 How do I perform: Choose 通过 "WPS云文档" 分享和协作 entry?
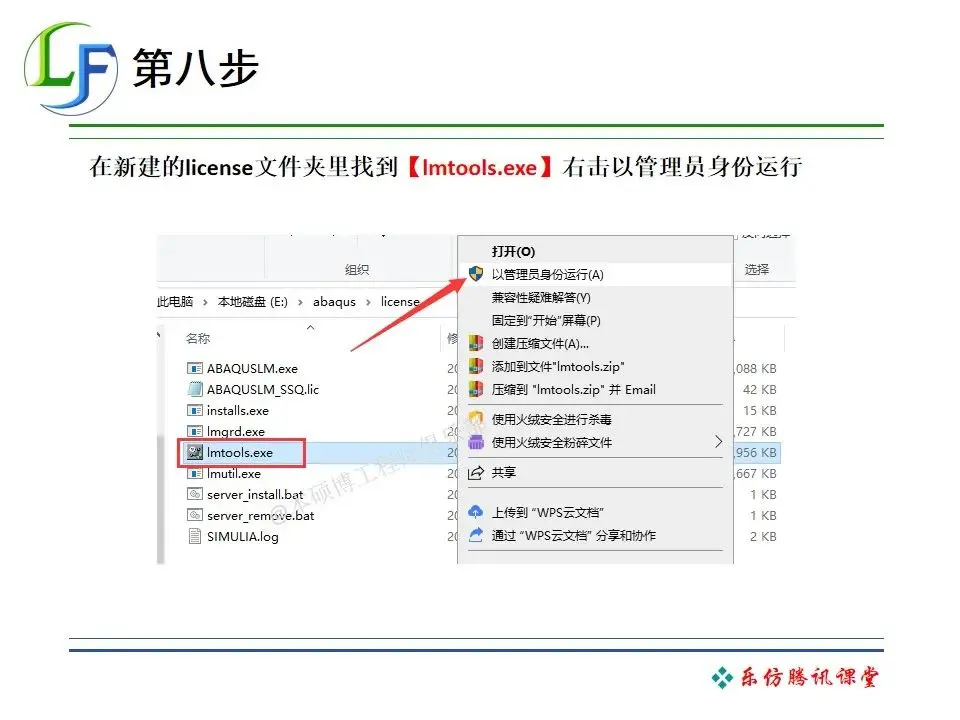pyautogui.click(x=595, y=536)
